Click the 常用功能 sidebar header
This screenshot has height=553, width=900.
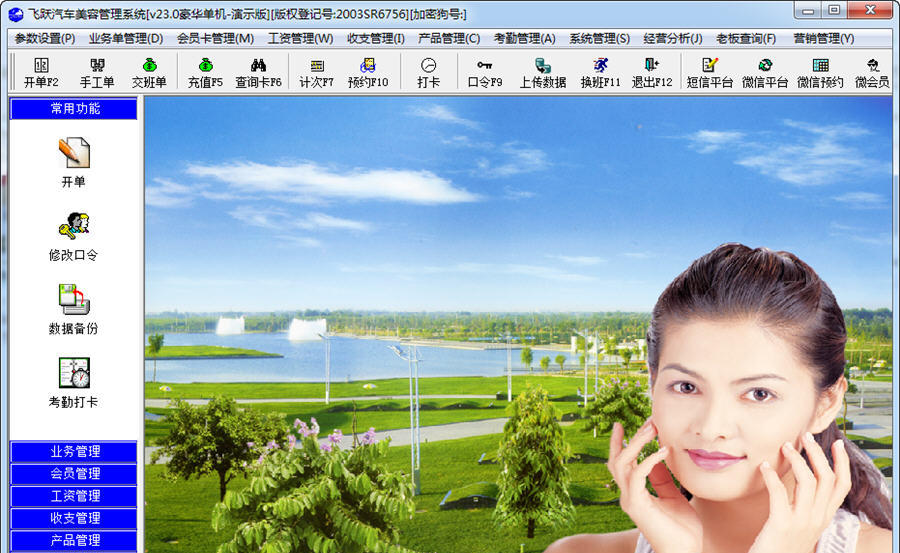click(73, 109)
